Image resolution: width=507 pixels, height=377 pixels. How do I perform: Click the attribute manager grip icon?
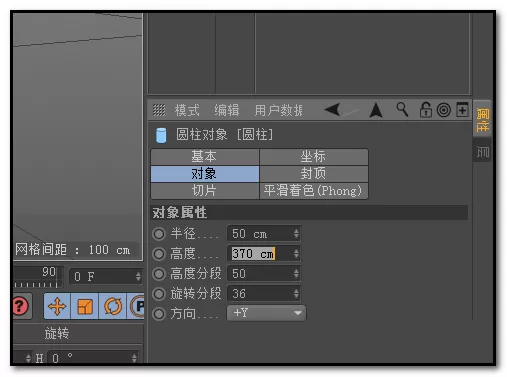pos(159,110)
